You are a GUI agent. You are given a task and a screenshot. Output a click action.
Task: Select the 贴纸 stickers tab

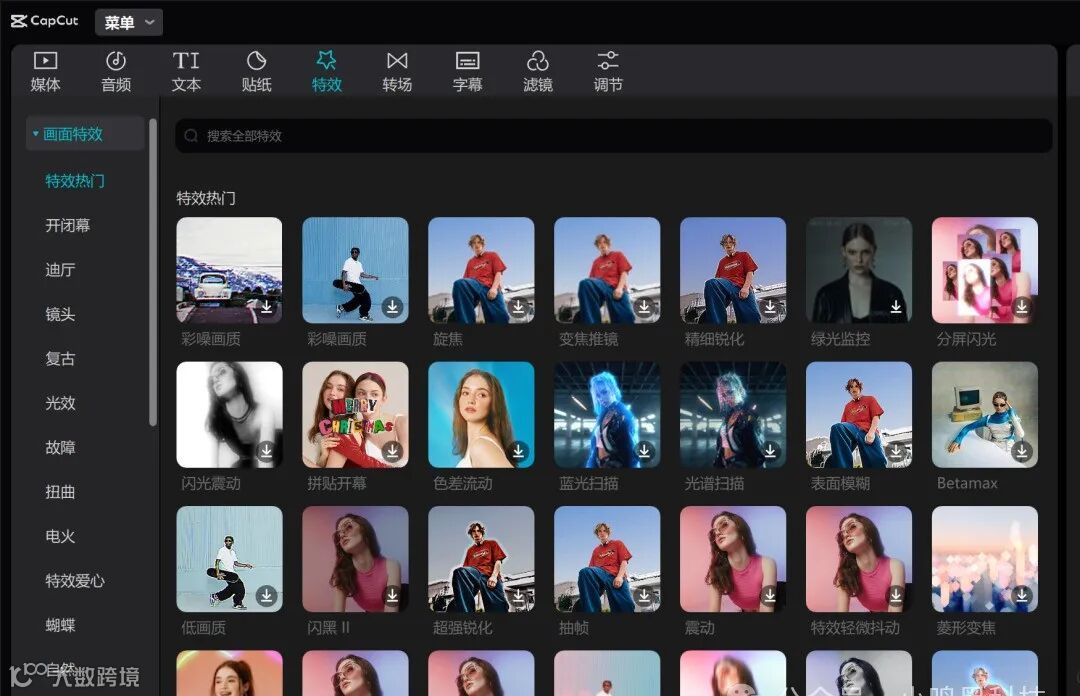point(256,72)
